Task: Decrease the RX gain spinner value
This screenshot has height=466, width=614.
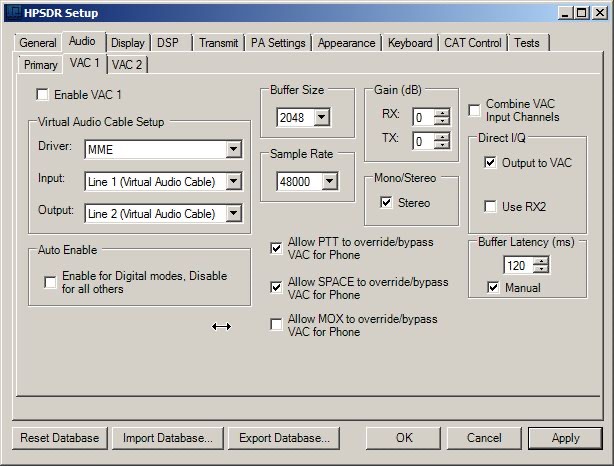Action: click(442, 121)
